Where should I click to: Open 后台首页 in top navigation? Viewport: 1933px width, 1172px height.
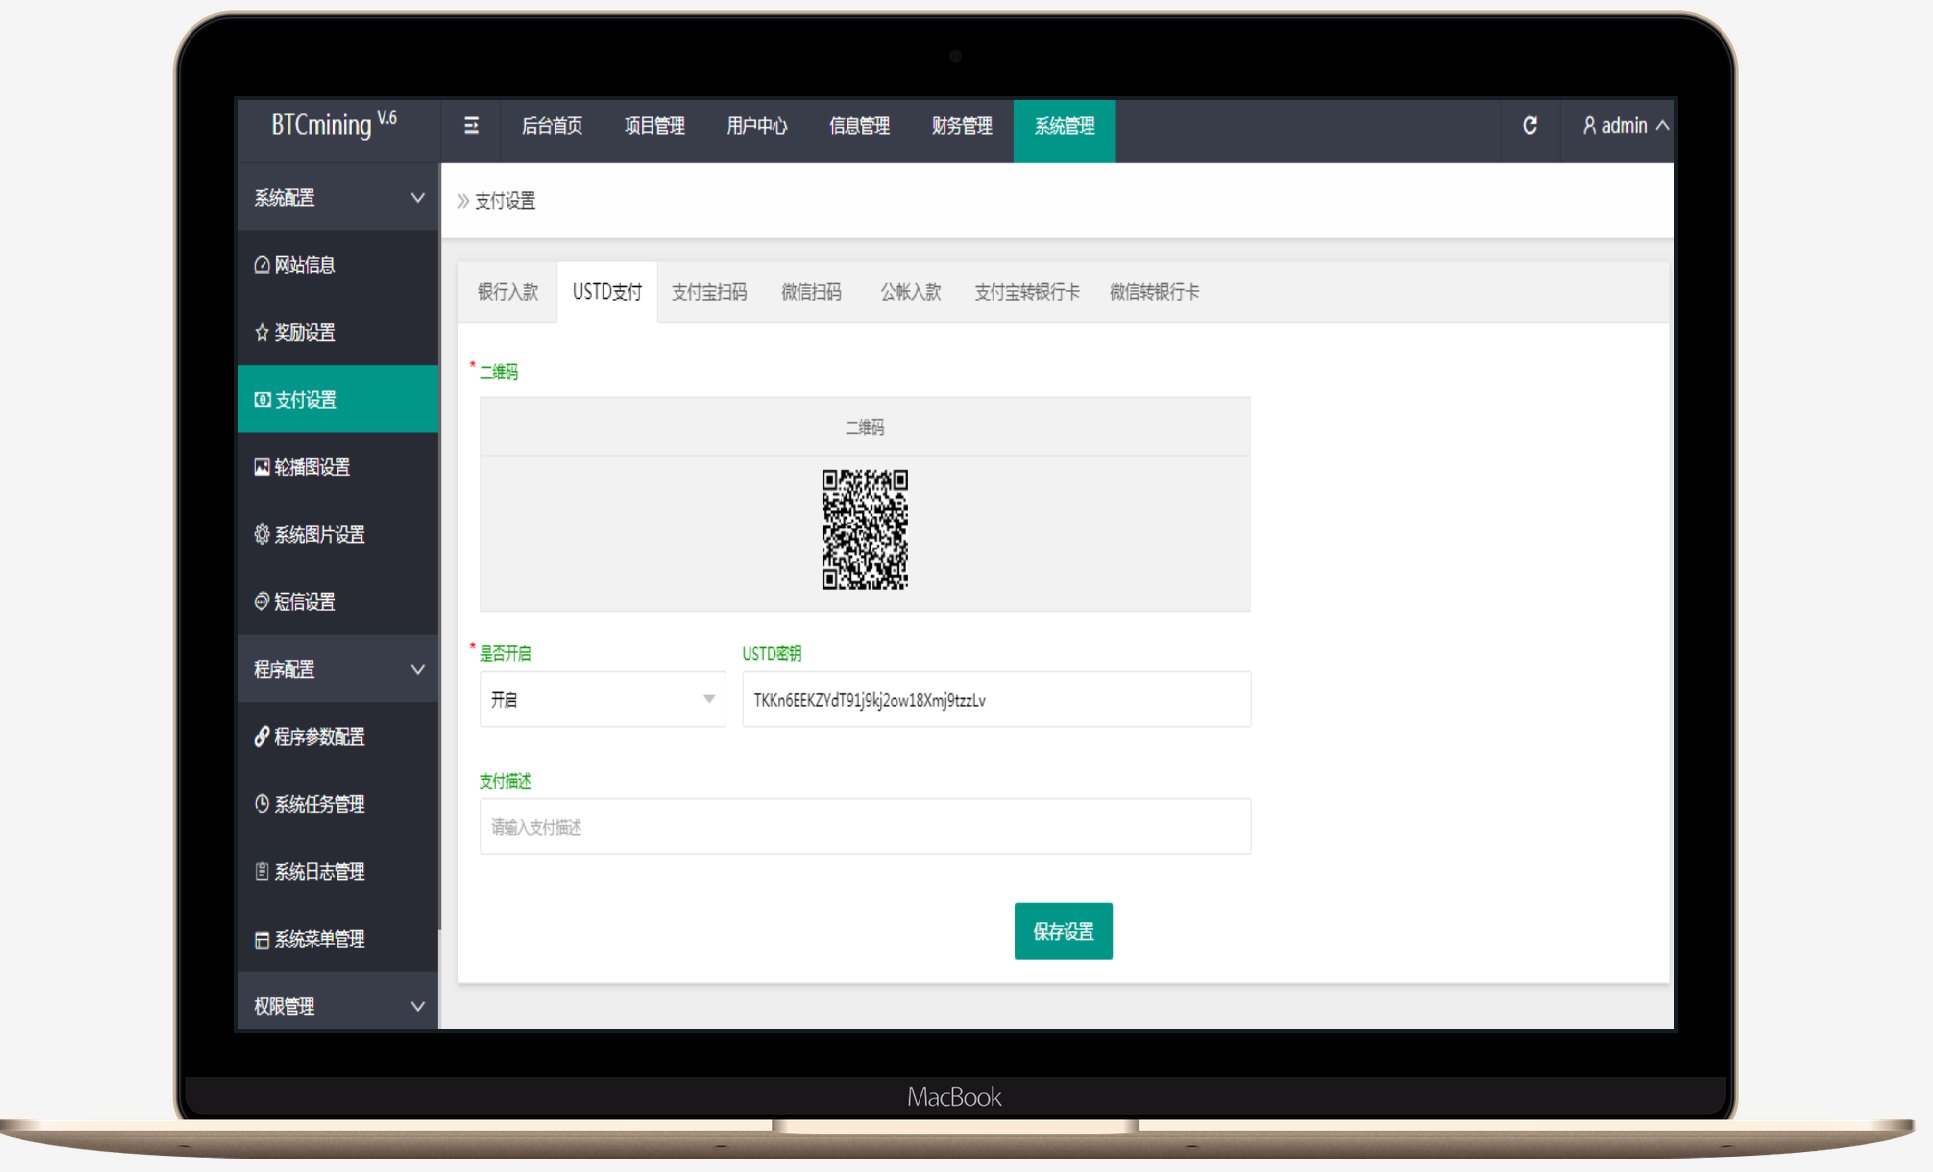552,126
